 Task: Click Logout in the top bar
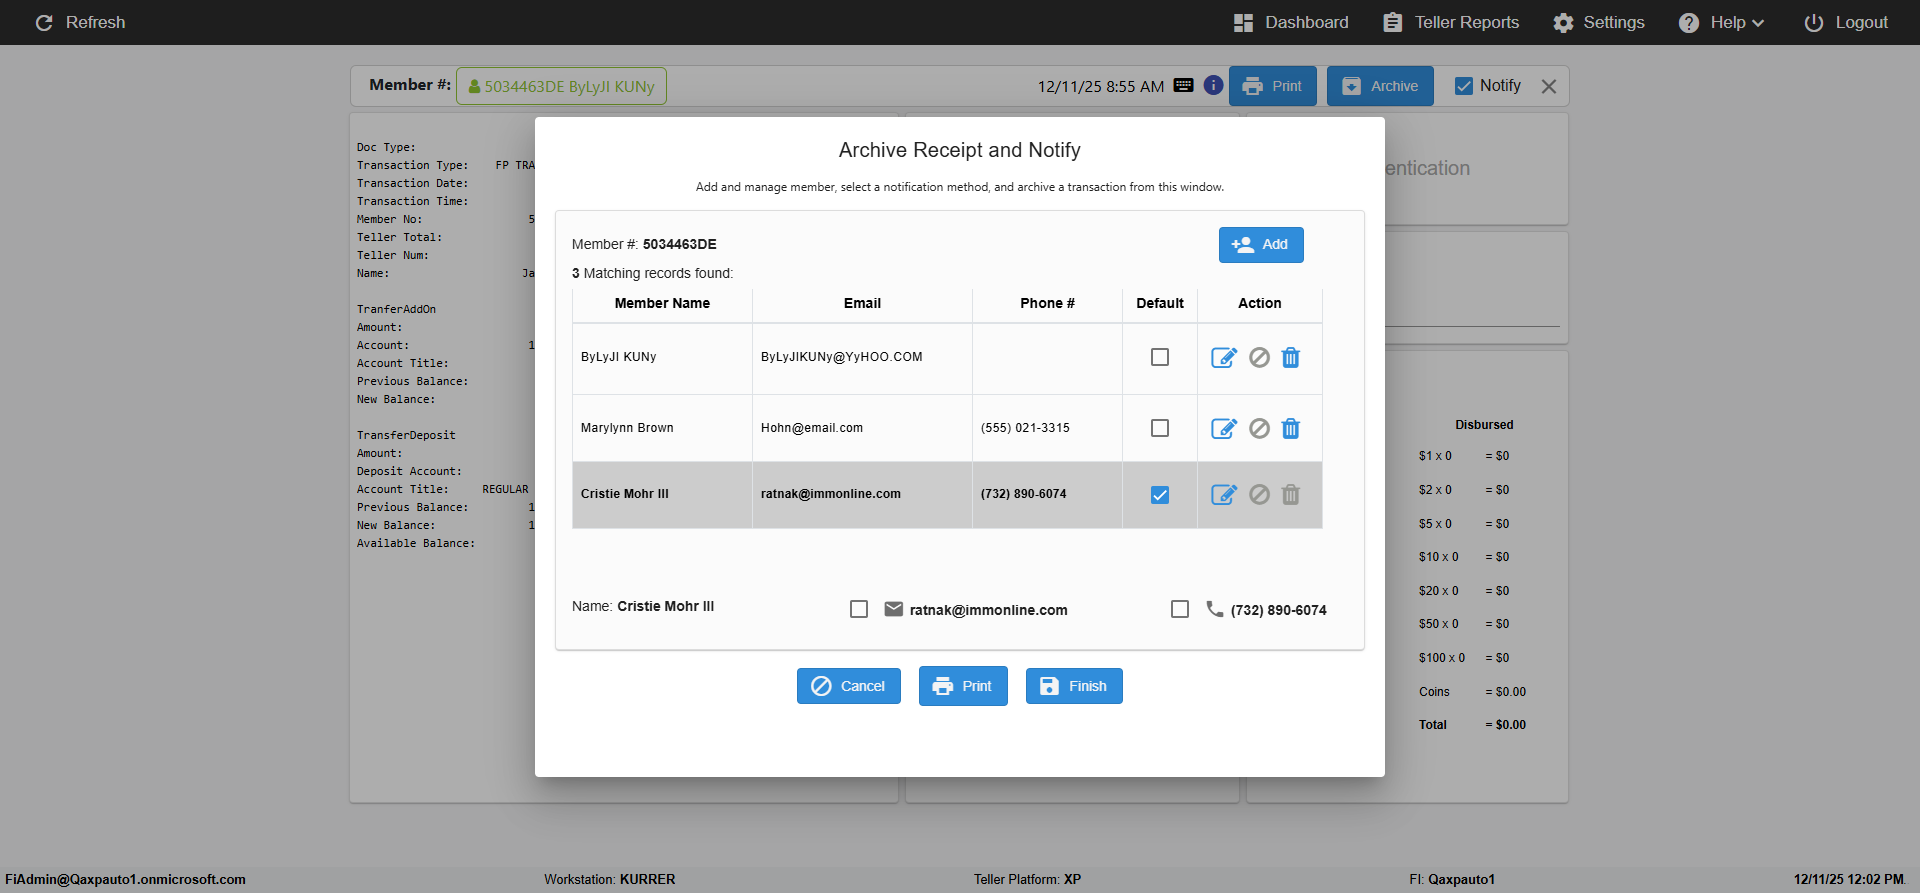point(1846,22)
